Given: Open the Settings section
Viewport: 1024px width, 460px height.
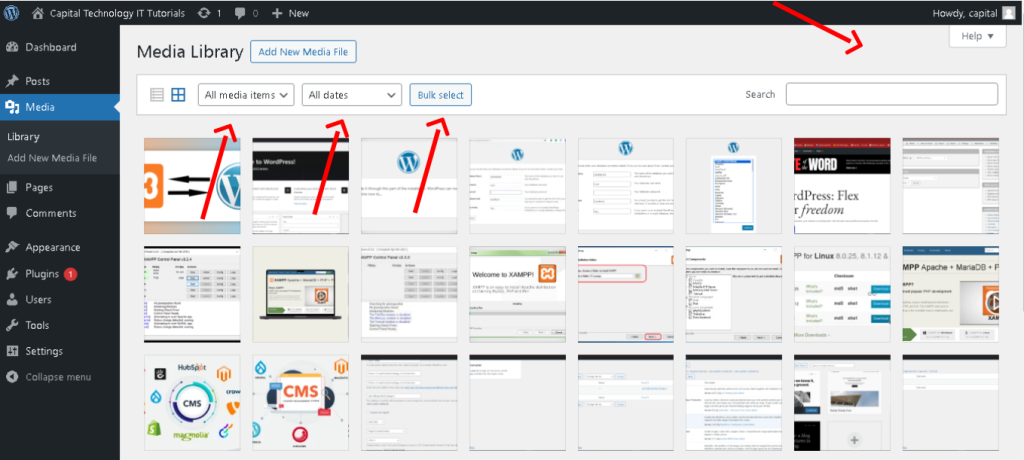Looking at the screenshot, I should click(44, 351).
